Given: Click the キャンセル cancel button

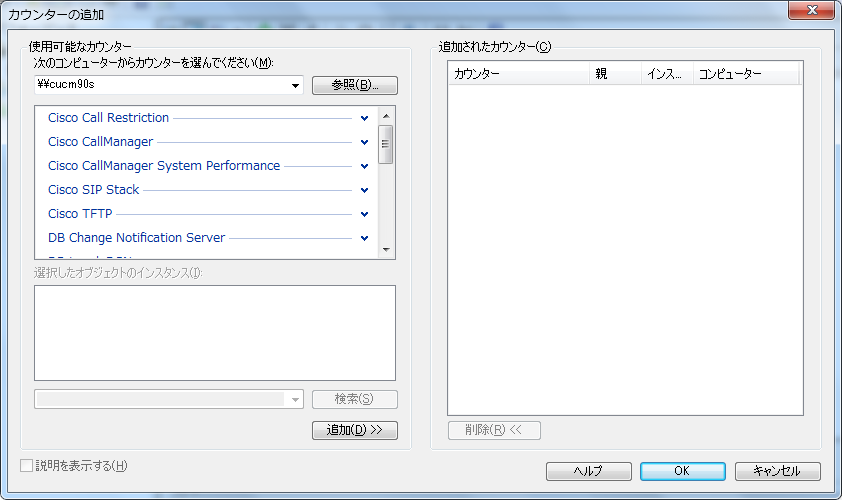Looking at the screenshot, I should (x=778, y=471).
